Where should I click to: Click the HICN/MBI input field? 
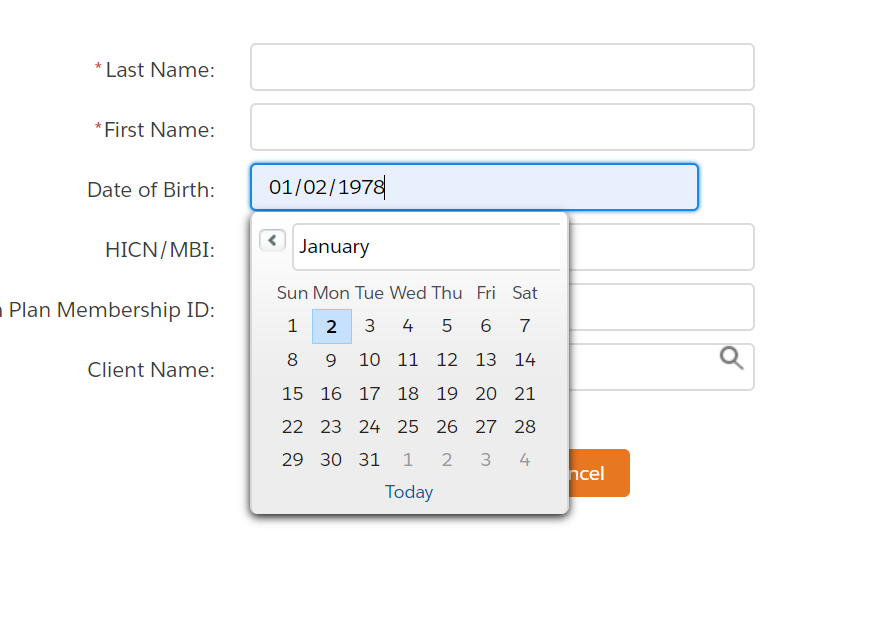(660, 247)
